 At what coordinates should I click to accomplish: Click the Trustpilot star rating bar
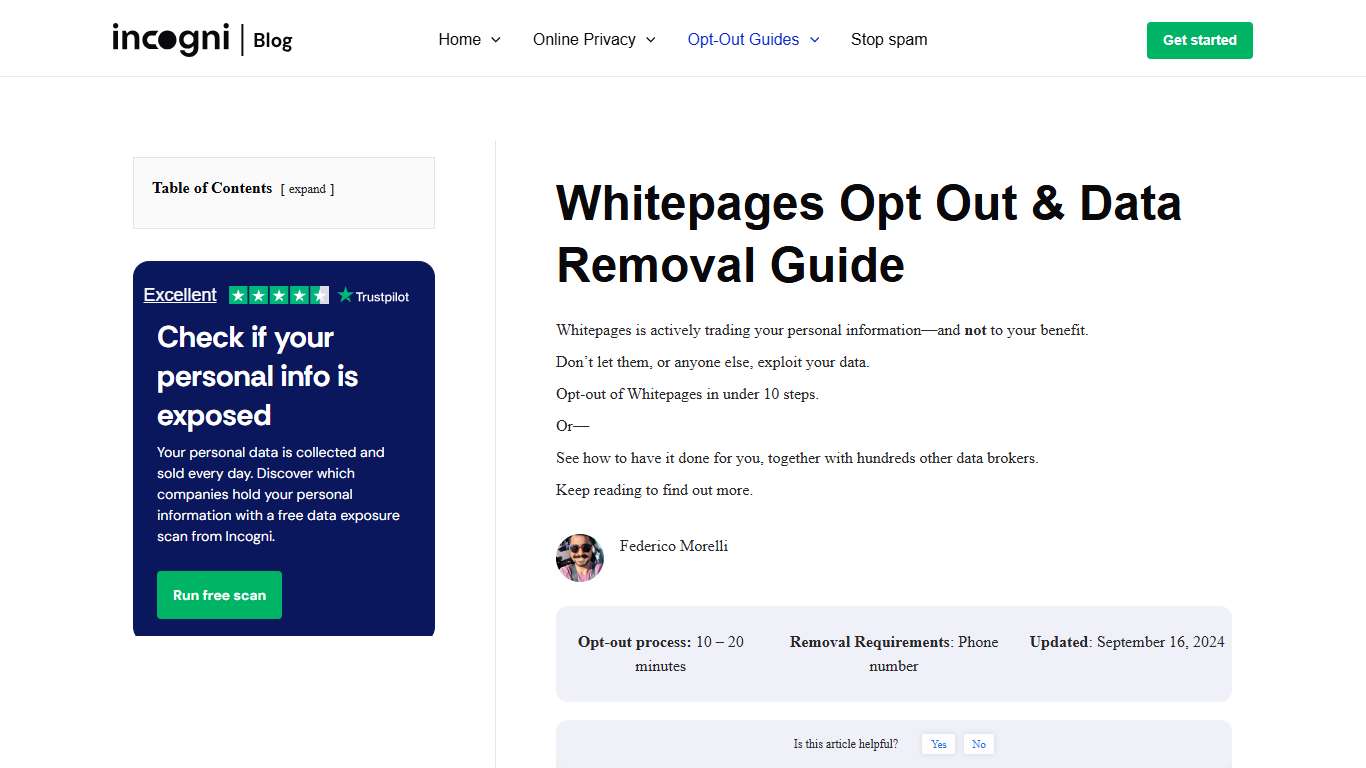point(278,295)
